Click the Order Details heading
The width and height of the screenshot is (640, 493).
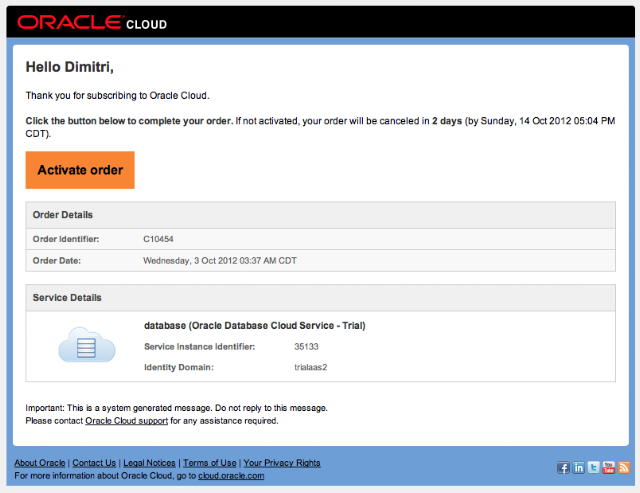coord(63,215)
